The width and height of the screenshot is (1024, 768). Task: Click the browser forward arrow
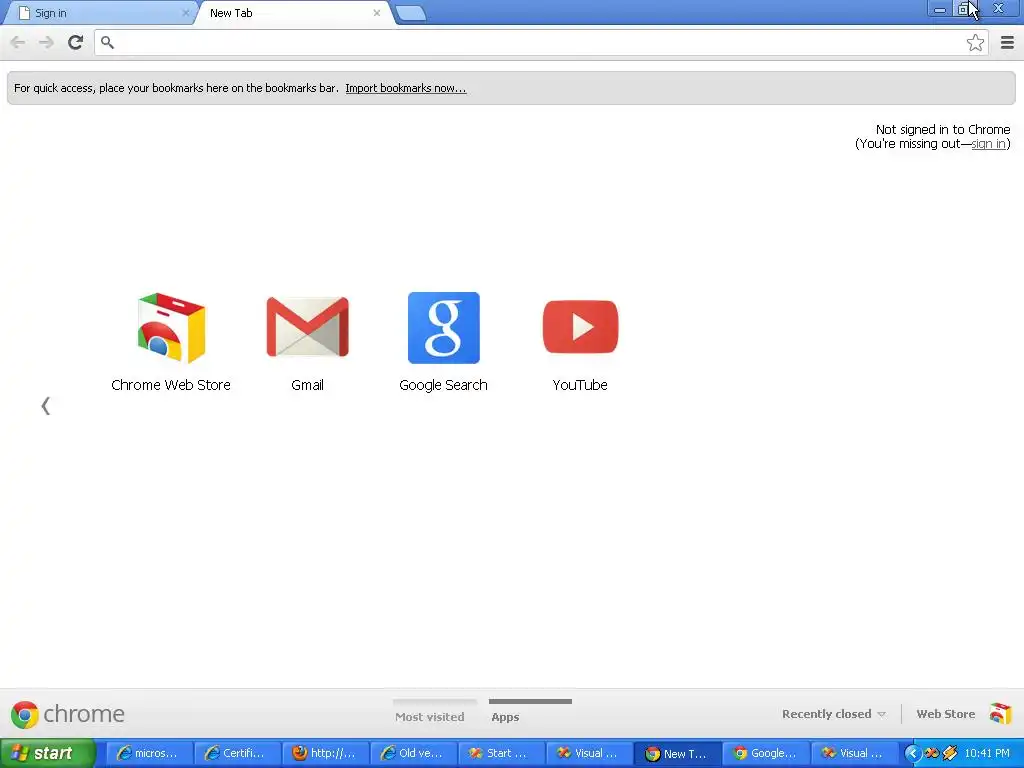[46, 42]
